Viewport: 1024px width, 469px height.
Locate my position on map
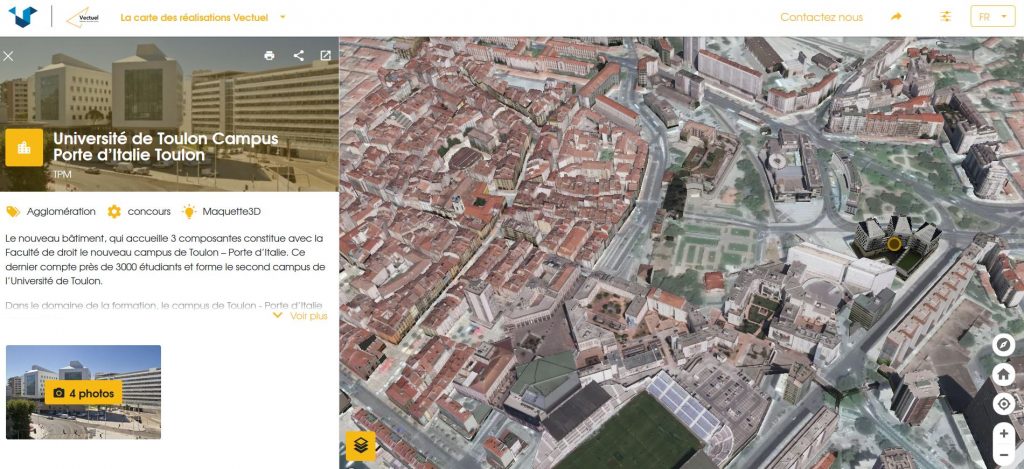[x=1003, y=404]
